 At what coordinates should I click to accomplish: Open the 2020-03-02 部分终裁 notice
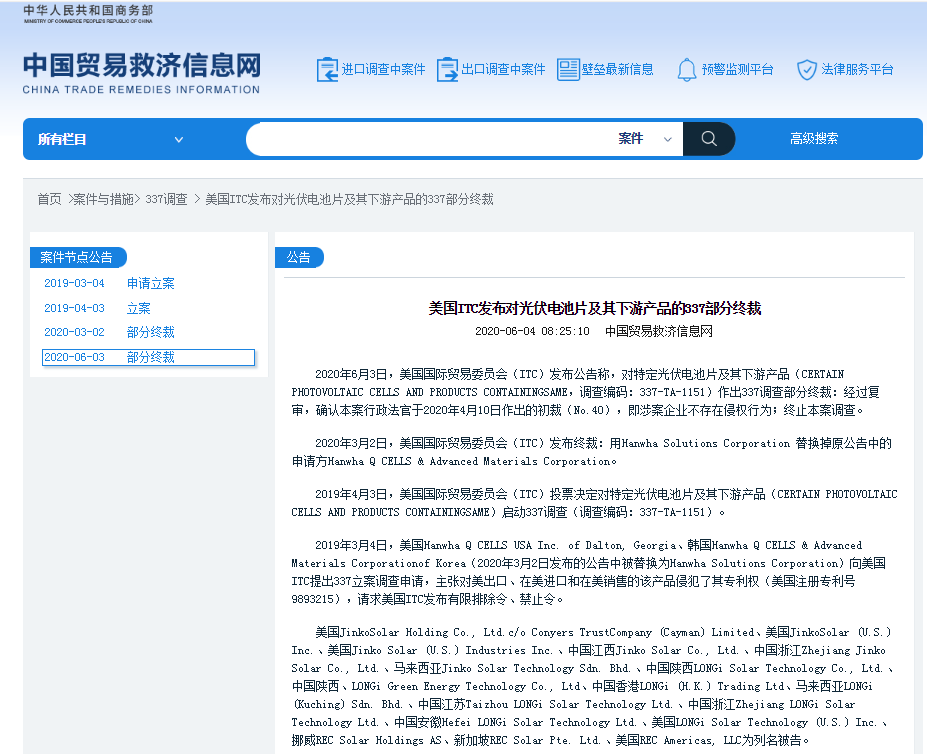pyautogui.click(x=109, y=332)
